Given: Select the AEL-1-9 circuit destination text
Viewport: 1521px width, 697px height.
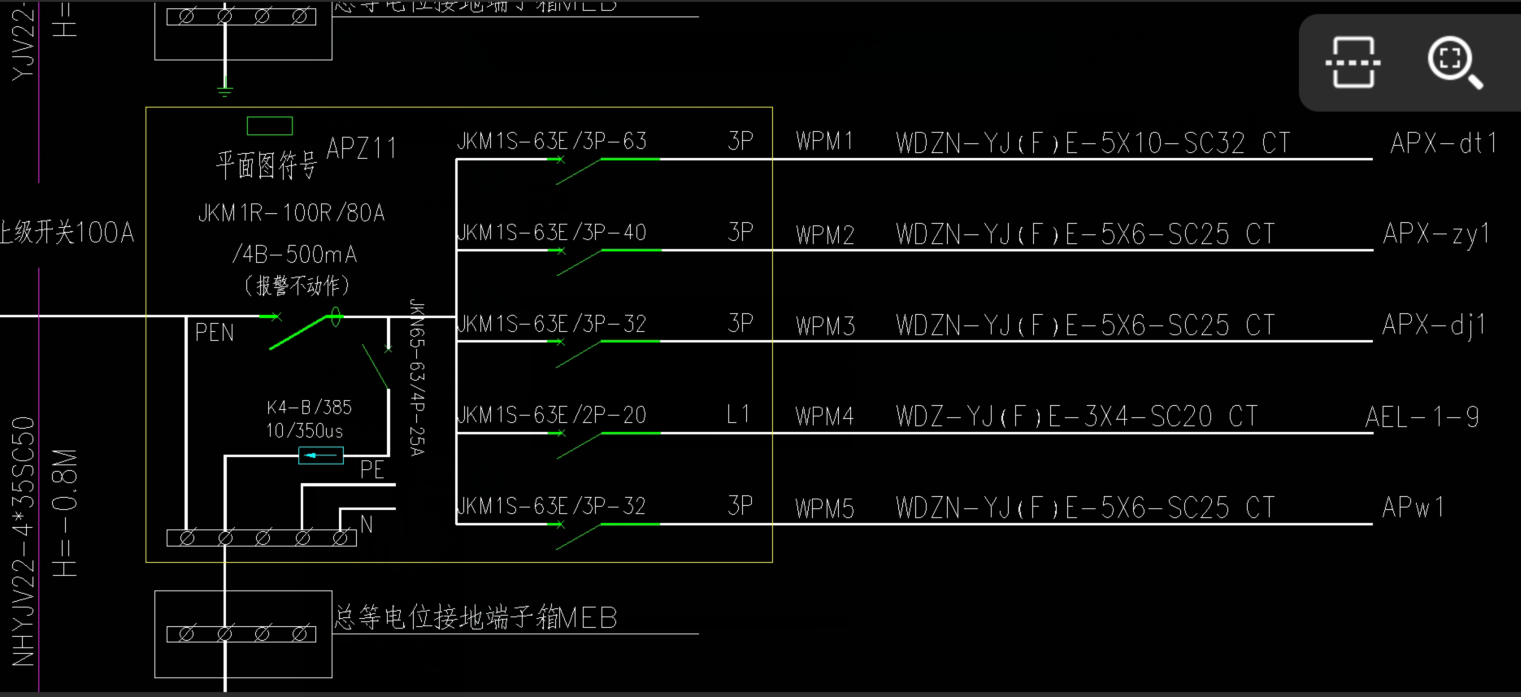Looking at the screenshot, I should [x=1421, y=417].
